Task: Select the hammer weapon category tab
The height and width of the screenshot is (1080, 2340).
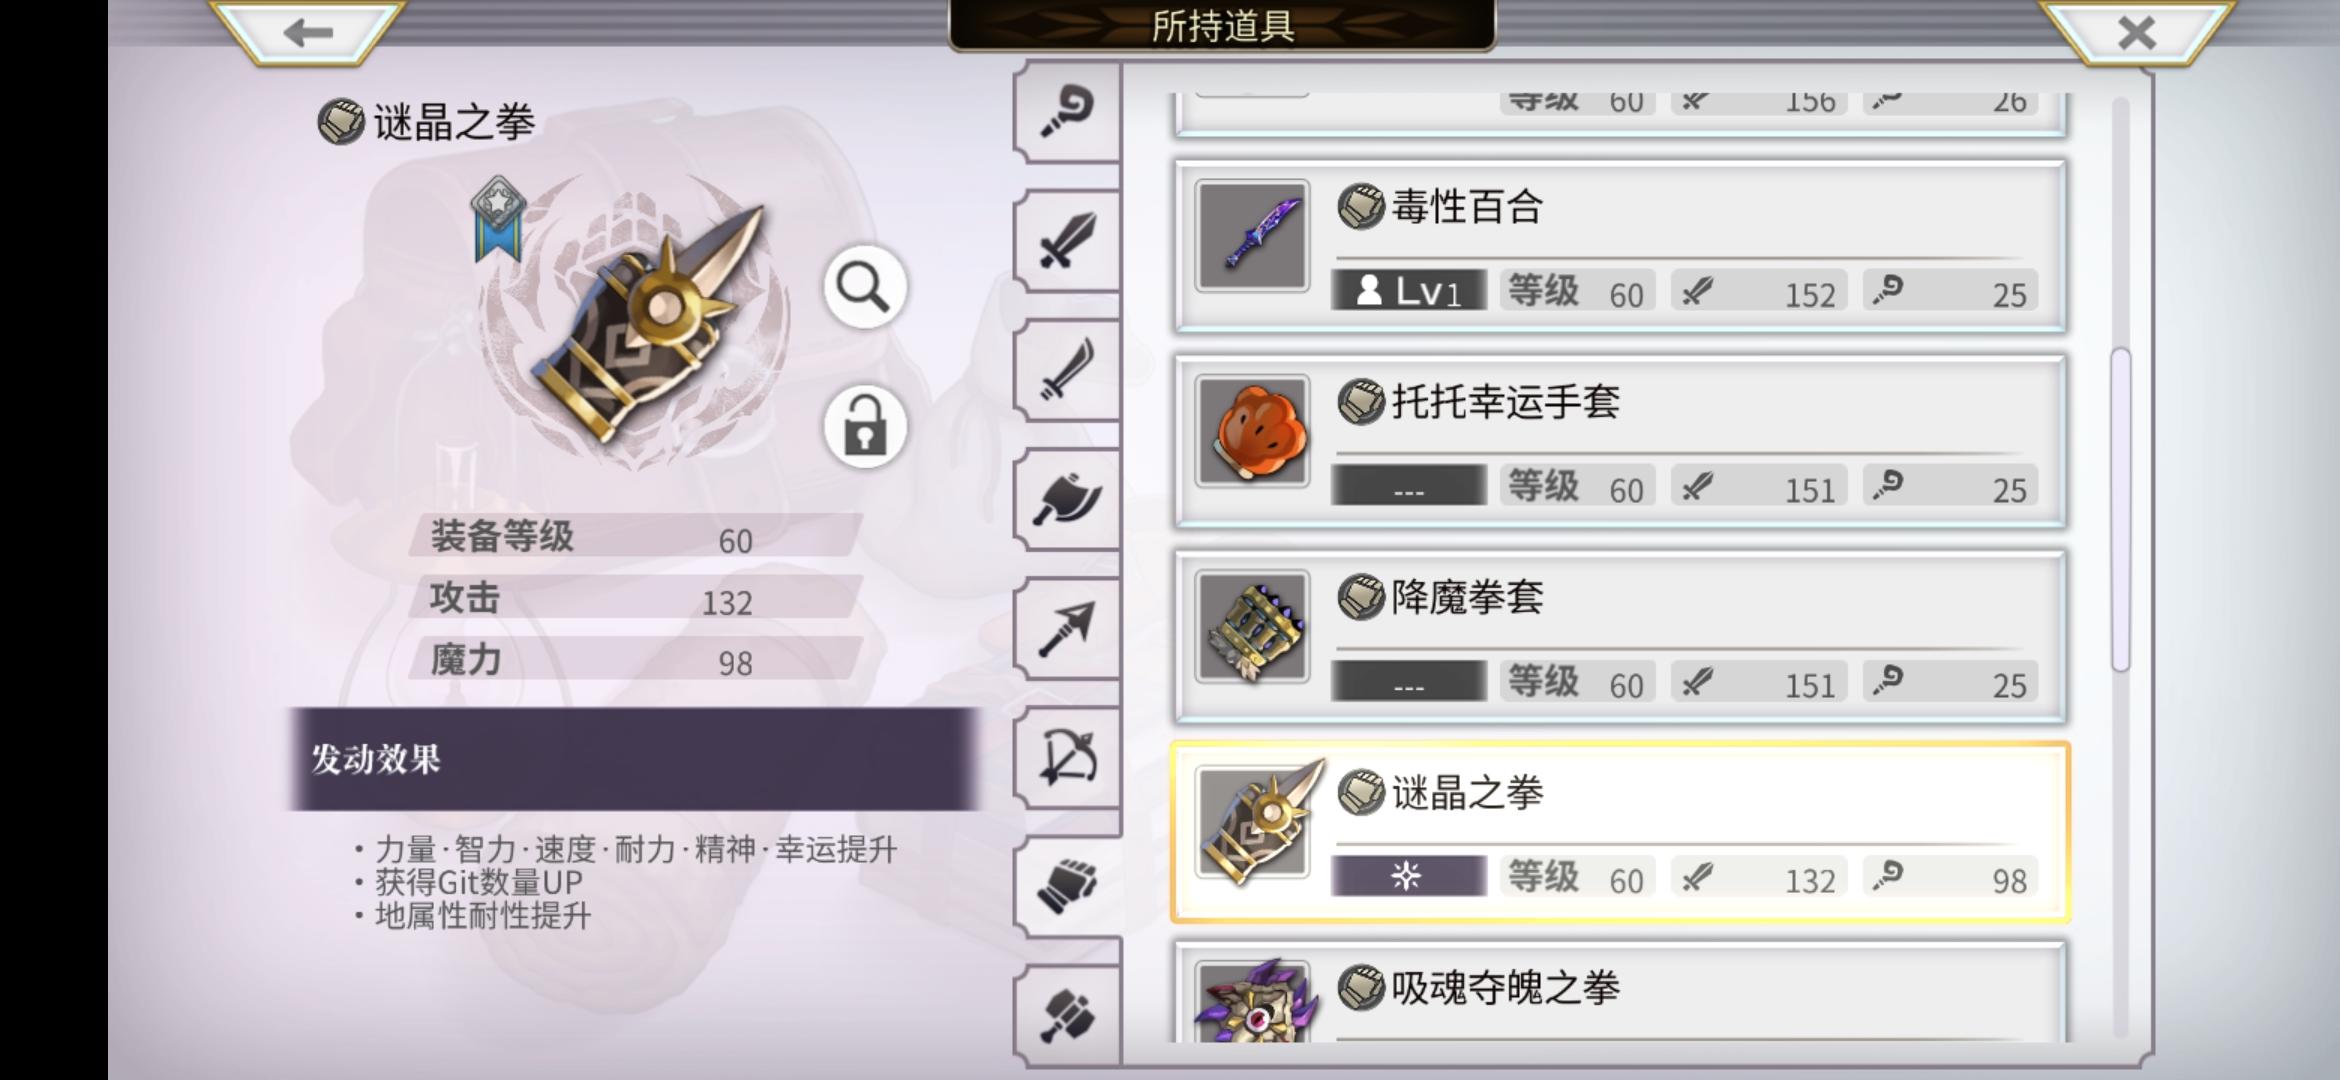Action: click(1067, 1015)
